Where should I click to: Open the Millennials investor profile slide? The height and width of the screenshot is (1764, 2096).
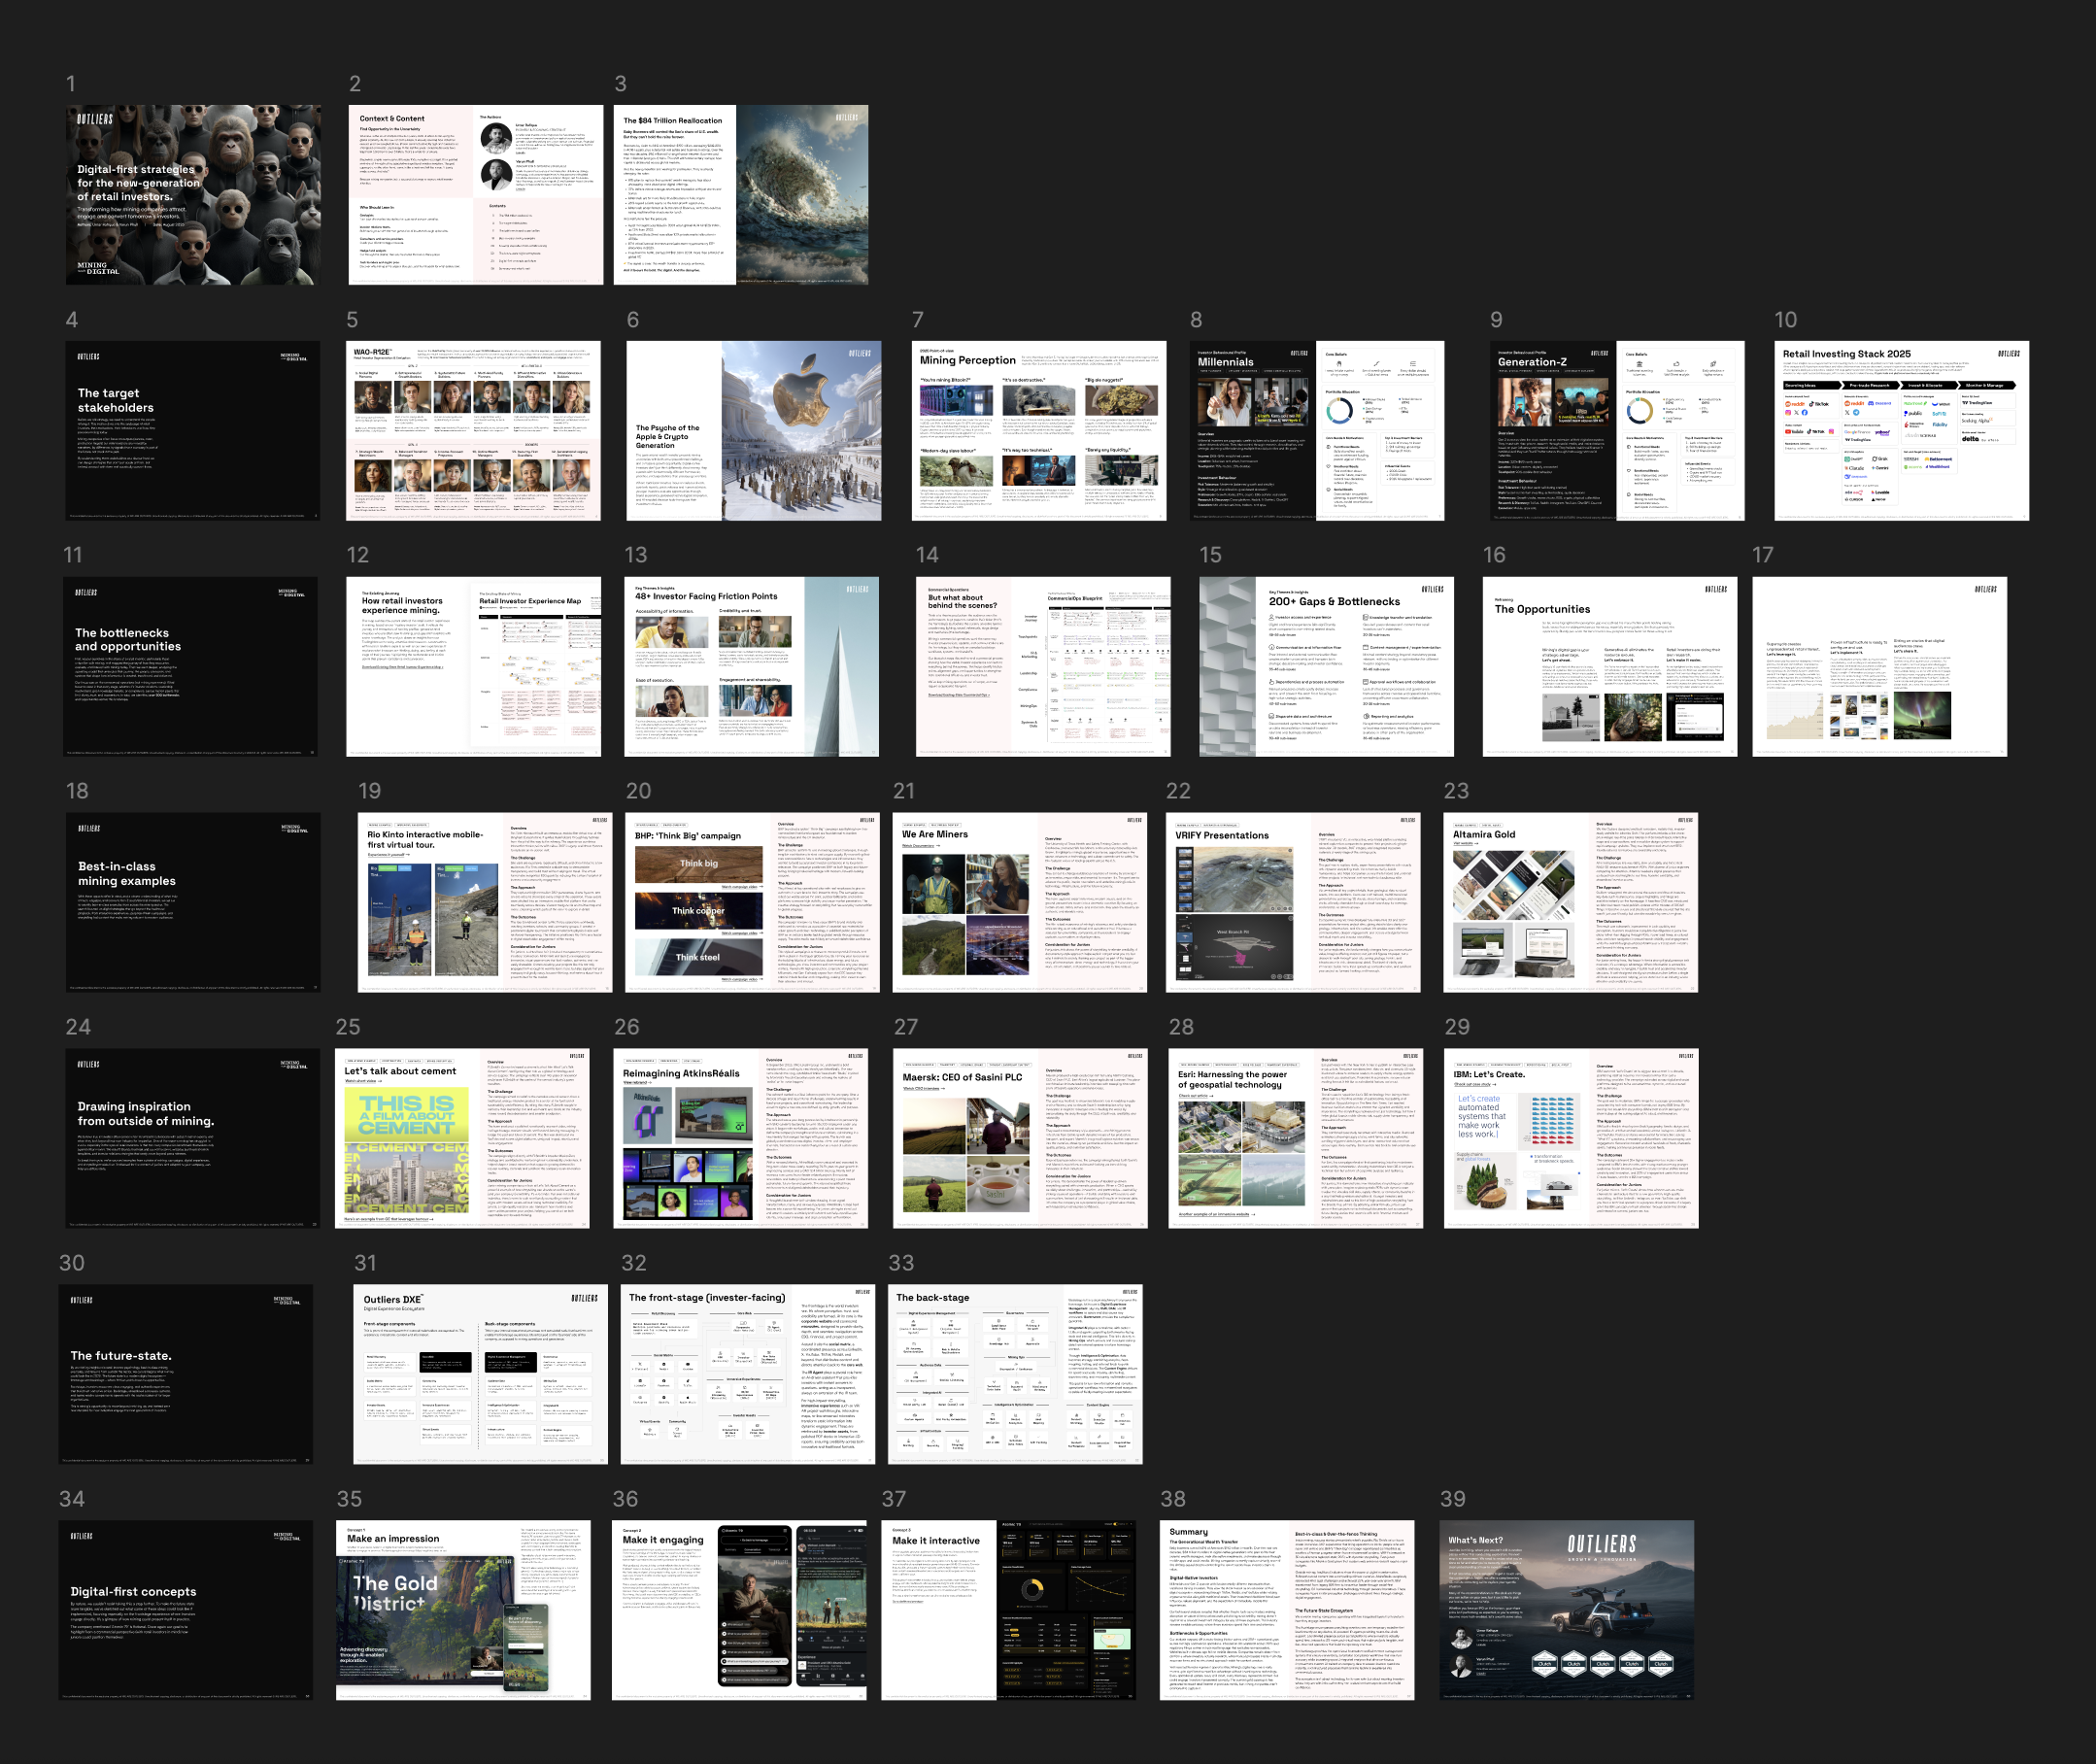pos(1316,430)
